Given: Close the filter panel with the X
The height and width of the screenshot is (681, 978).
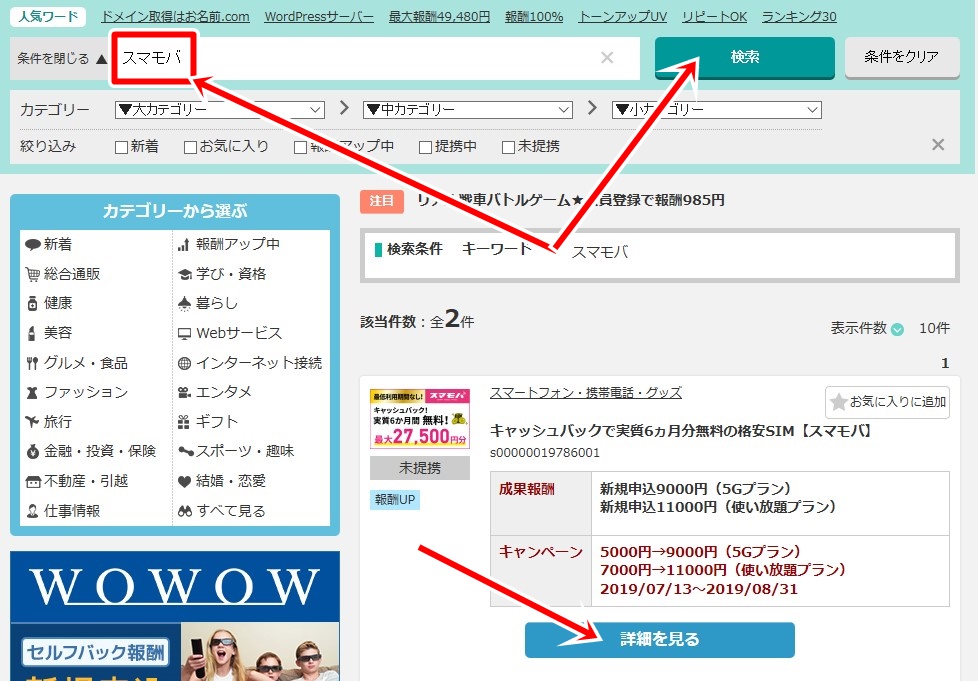Looking at the screenshot, I should 937,145.
